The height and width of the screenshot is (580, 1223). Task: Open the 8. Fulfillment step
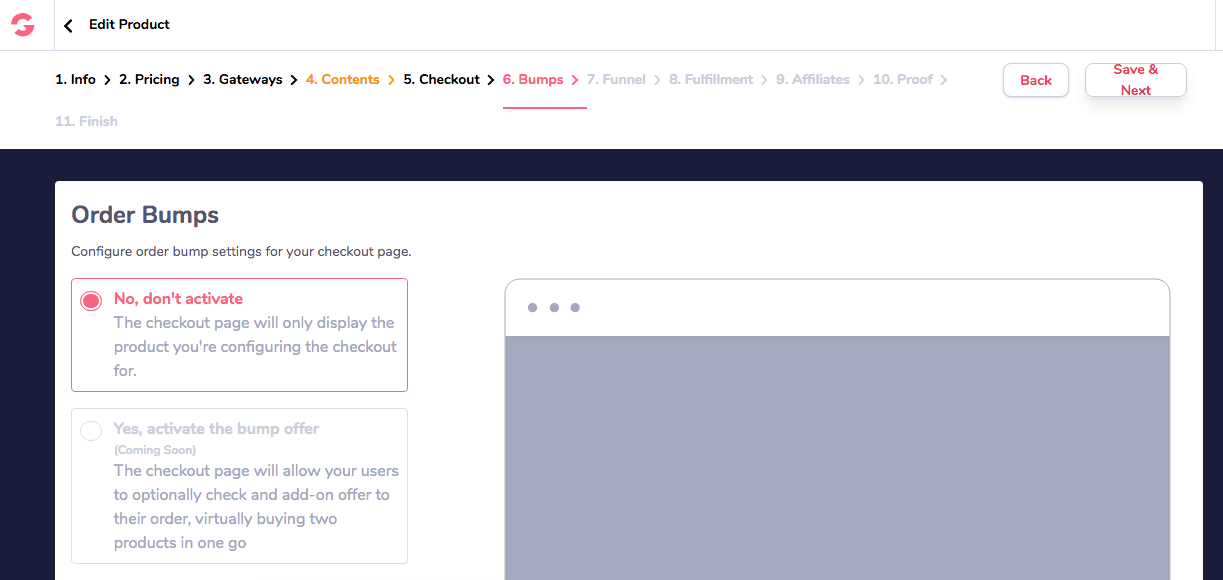click(x=711, y=79)
